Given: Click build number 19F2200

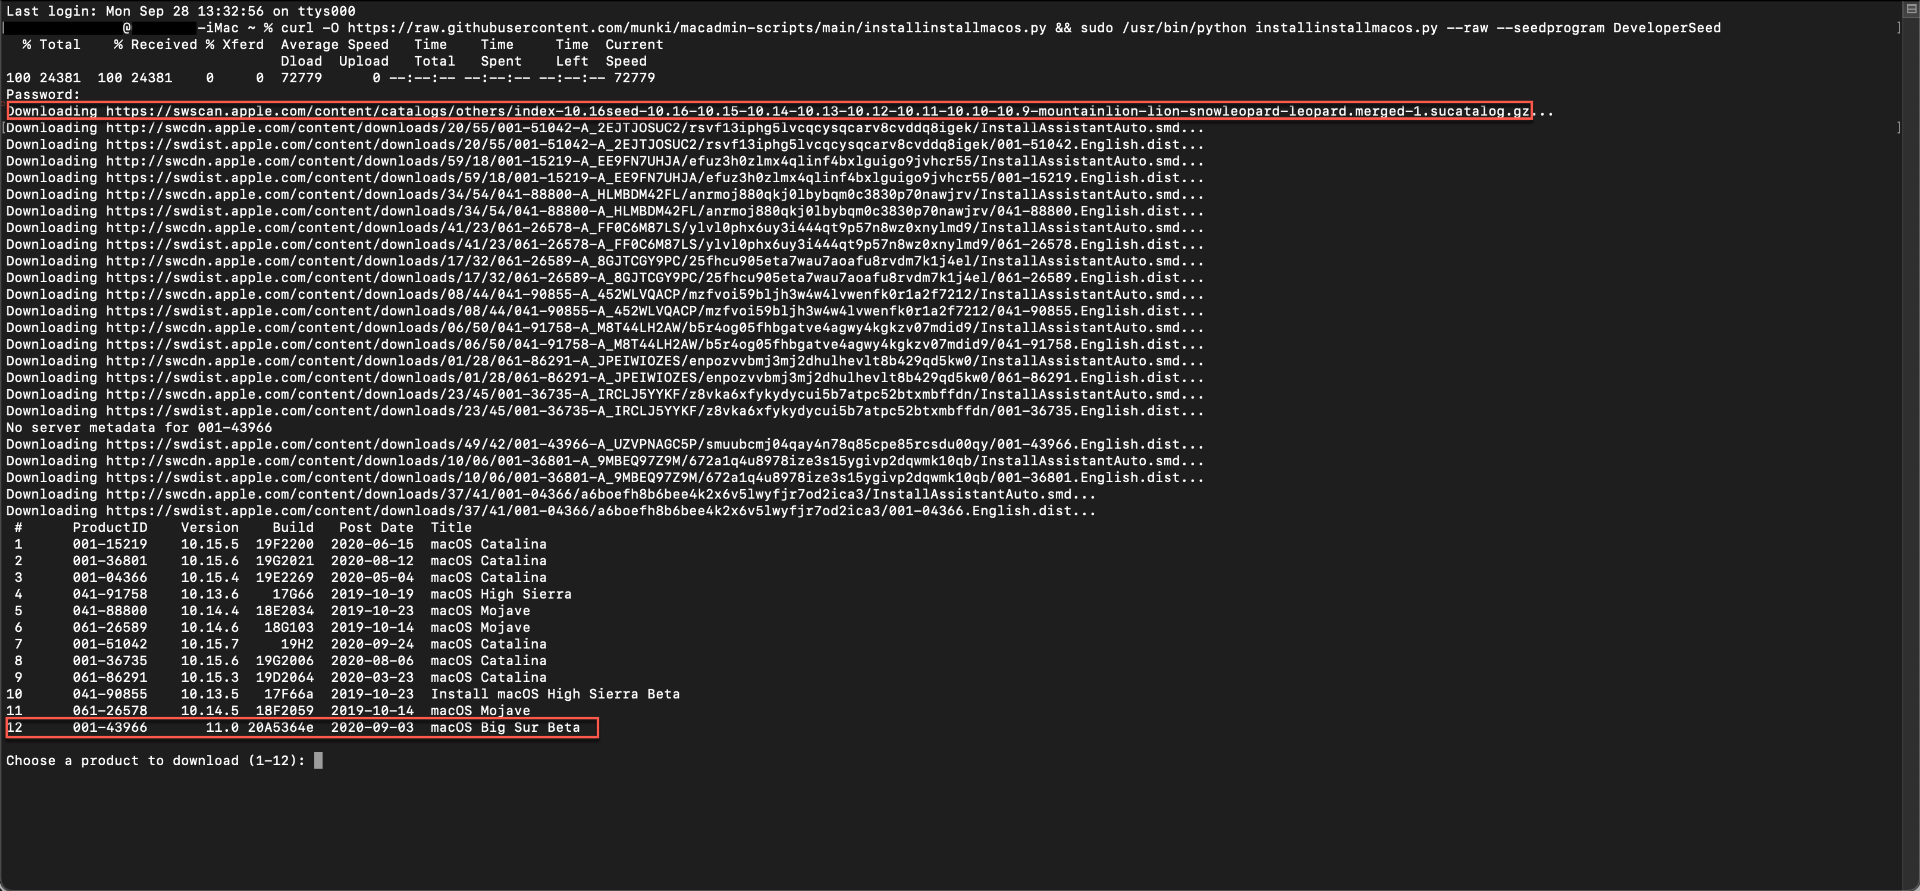Looking at the screenshot, I should tap(285, 545).
